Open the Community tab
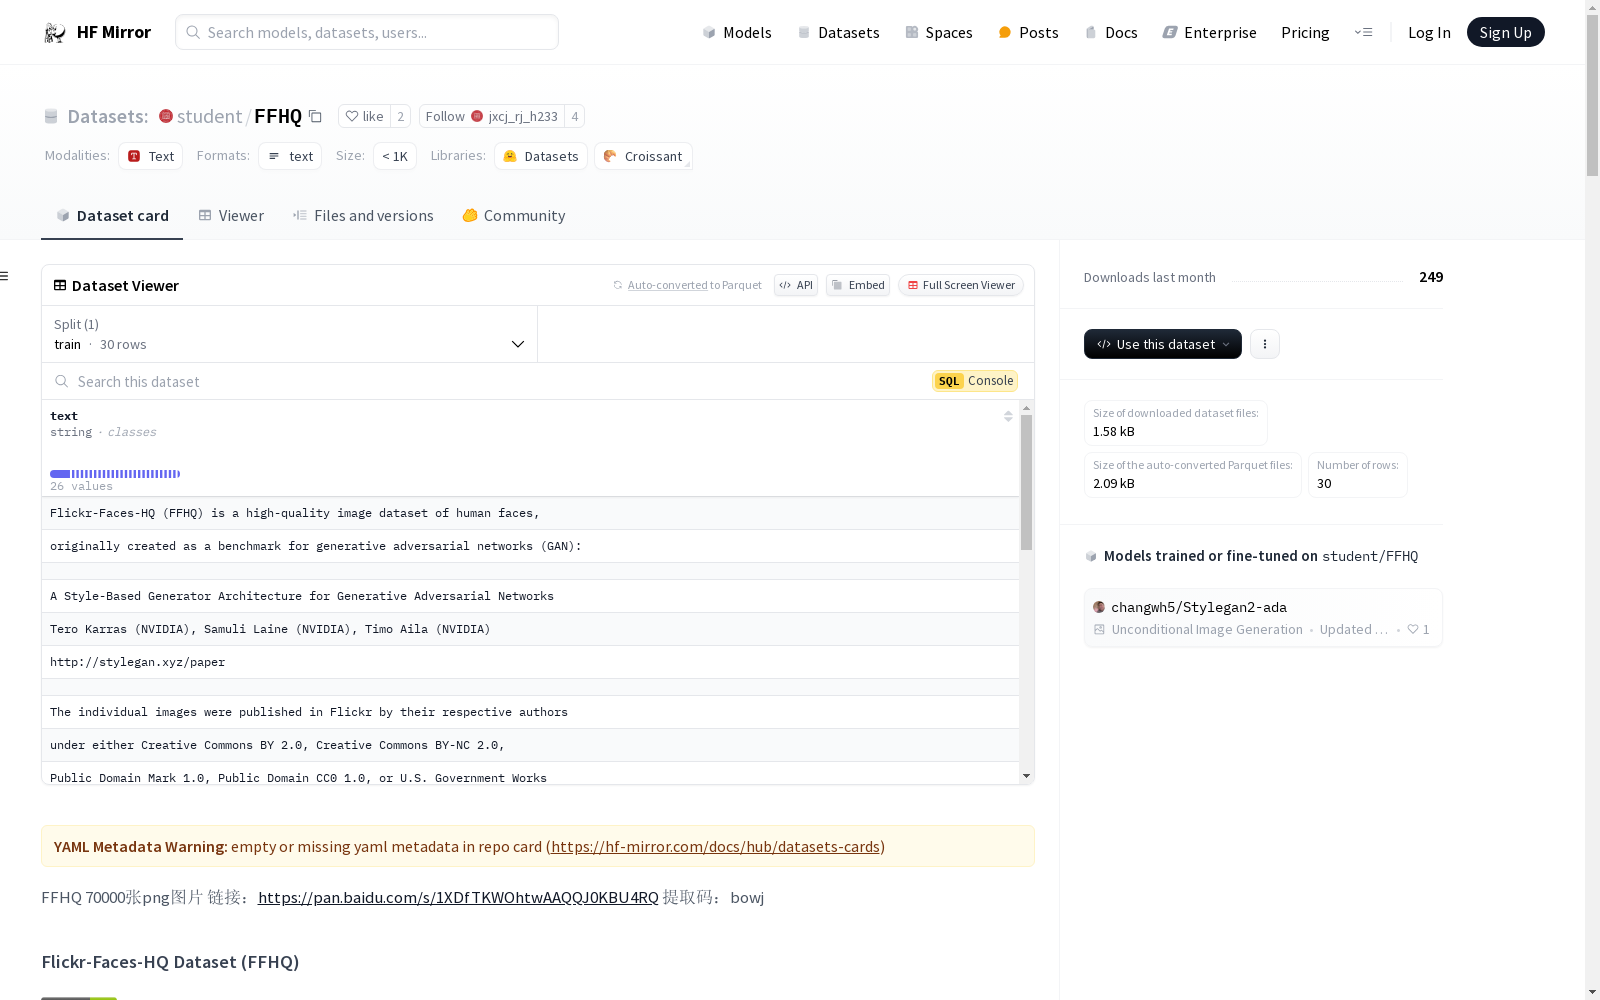The height and width of the screenshot is (1000, 1600). (x=514, y=216)
